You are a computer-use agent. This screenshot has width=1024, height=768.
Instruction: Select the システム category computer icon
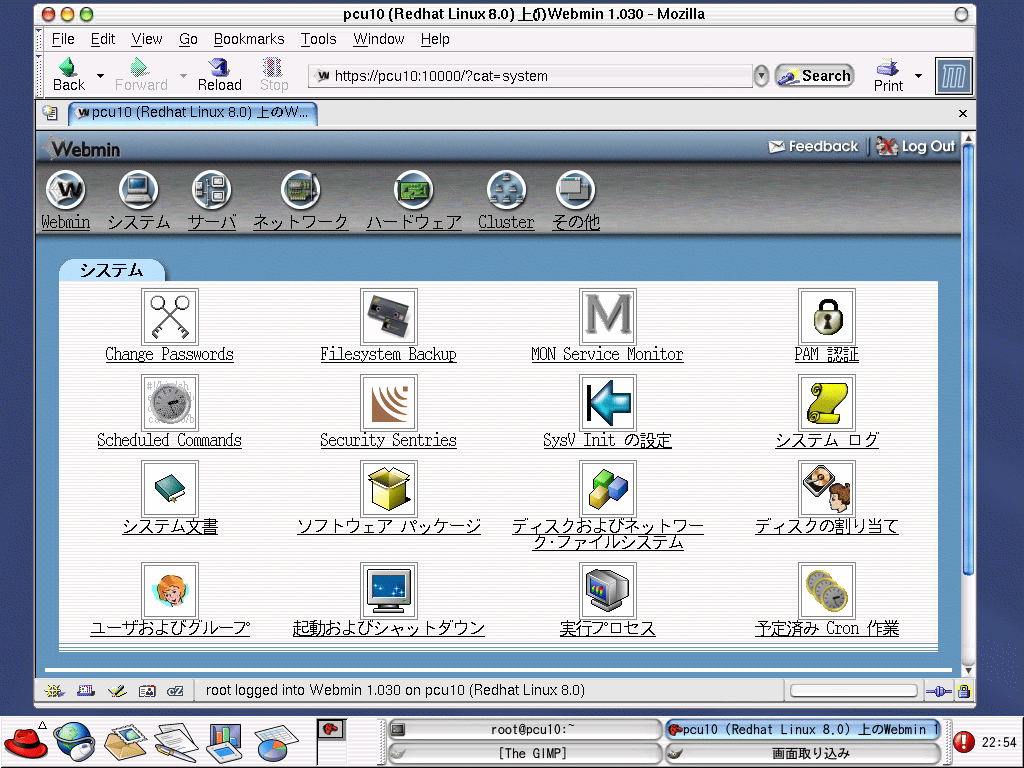138,190
